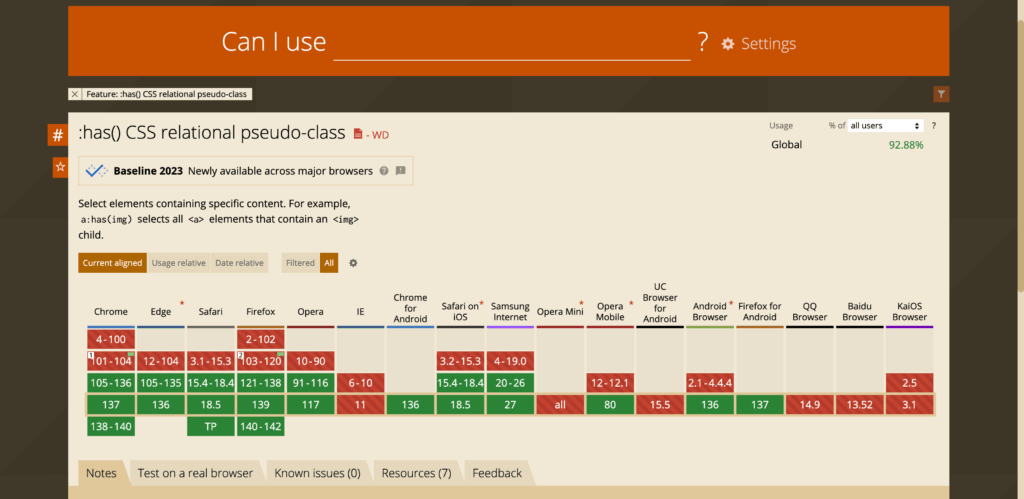Click the WD spec document icon
This screenshot has height=499, width=1024.
[x=357, y=133]
